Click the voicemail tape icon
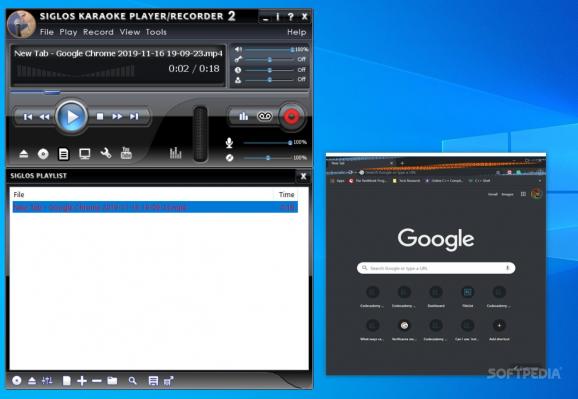 point(265,117)
